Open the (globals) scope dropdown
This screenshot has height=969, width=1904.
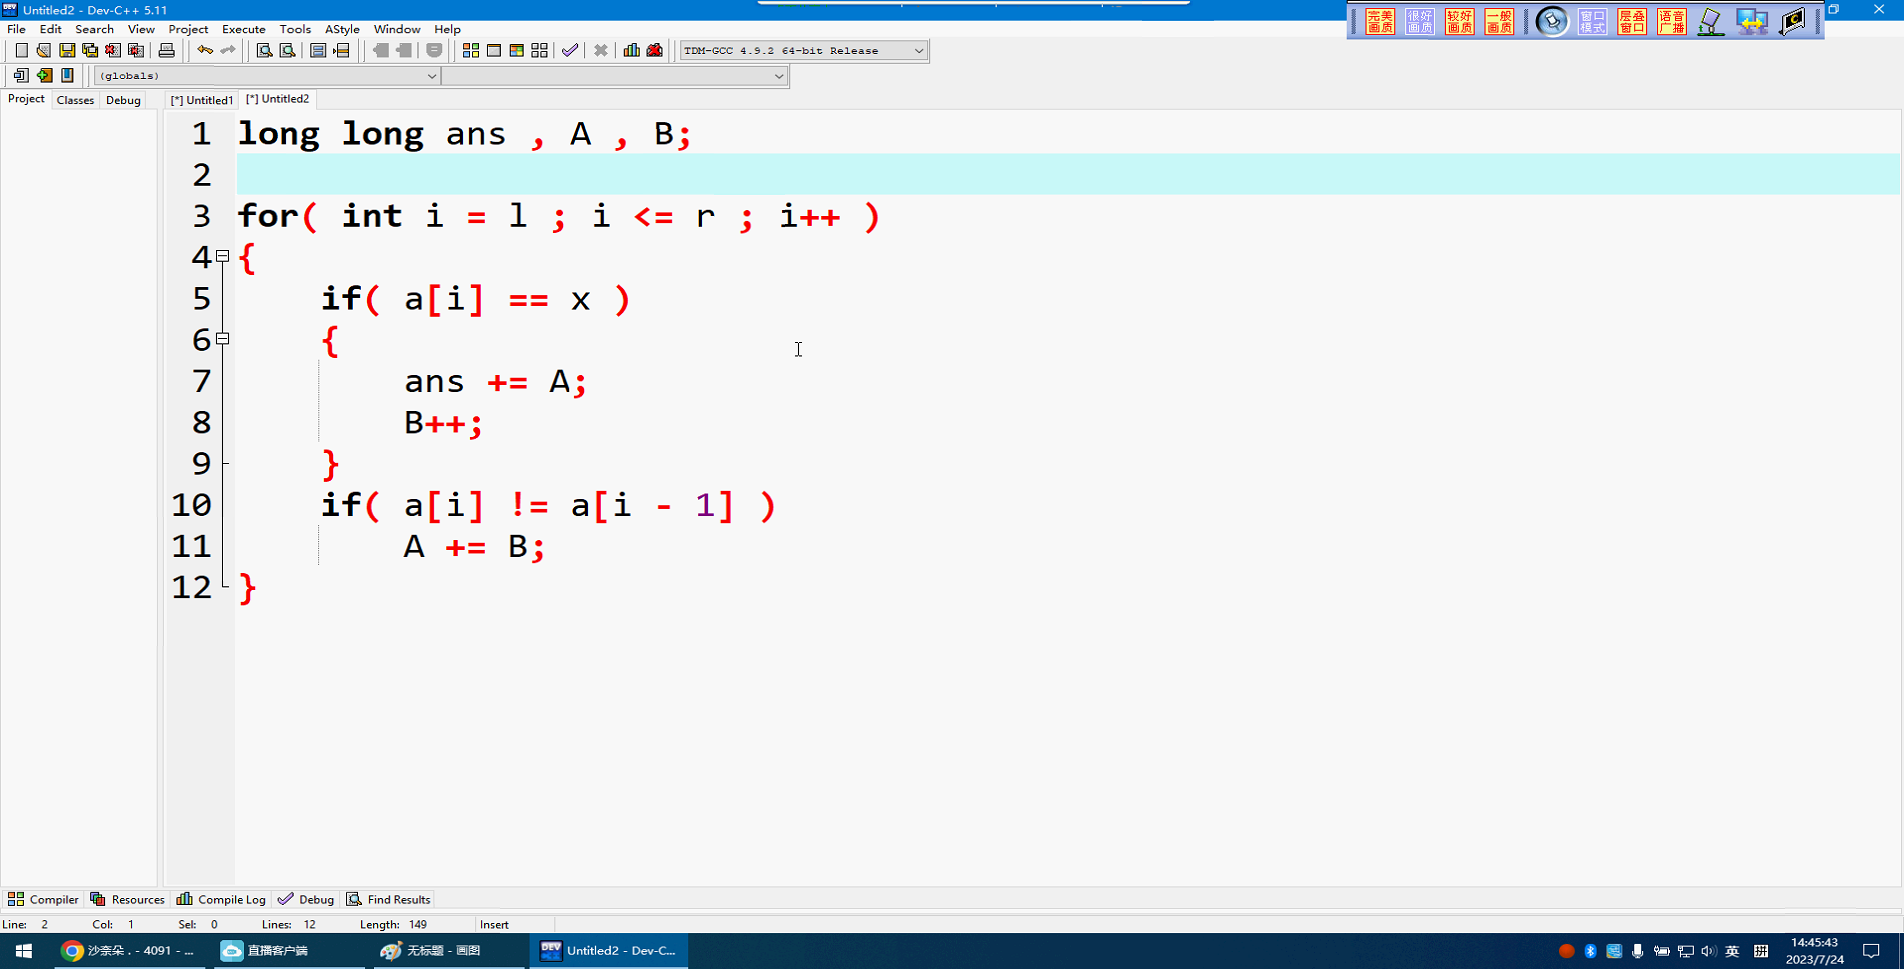[267, 76]
